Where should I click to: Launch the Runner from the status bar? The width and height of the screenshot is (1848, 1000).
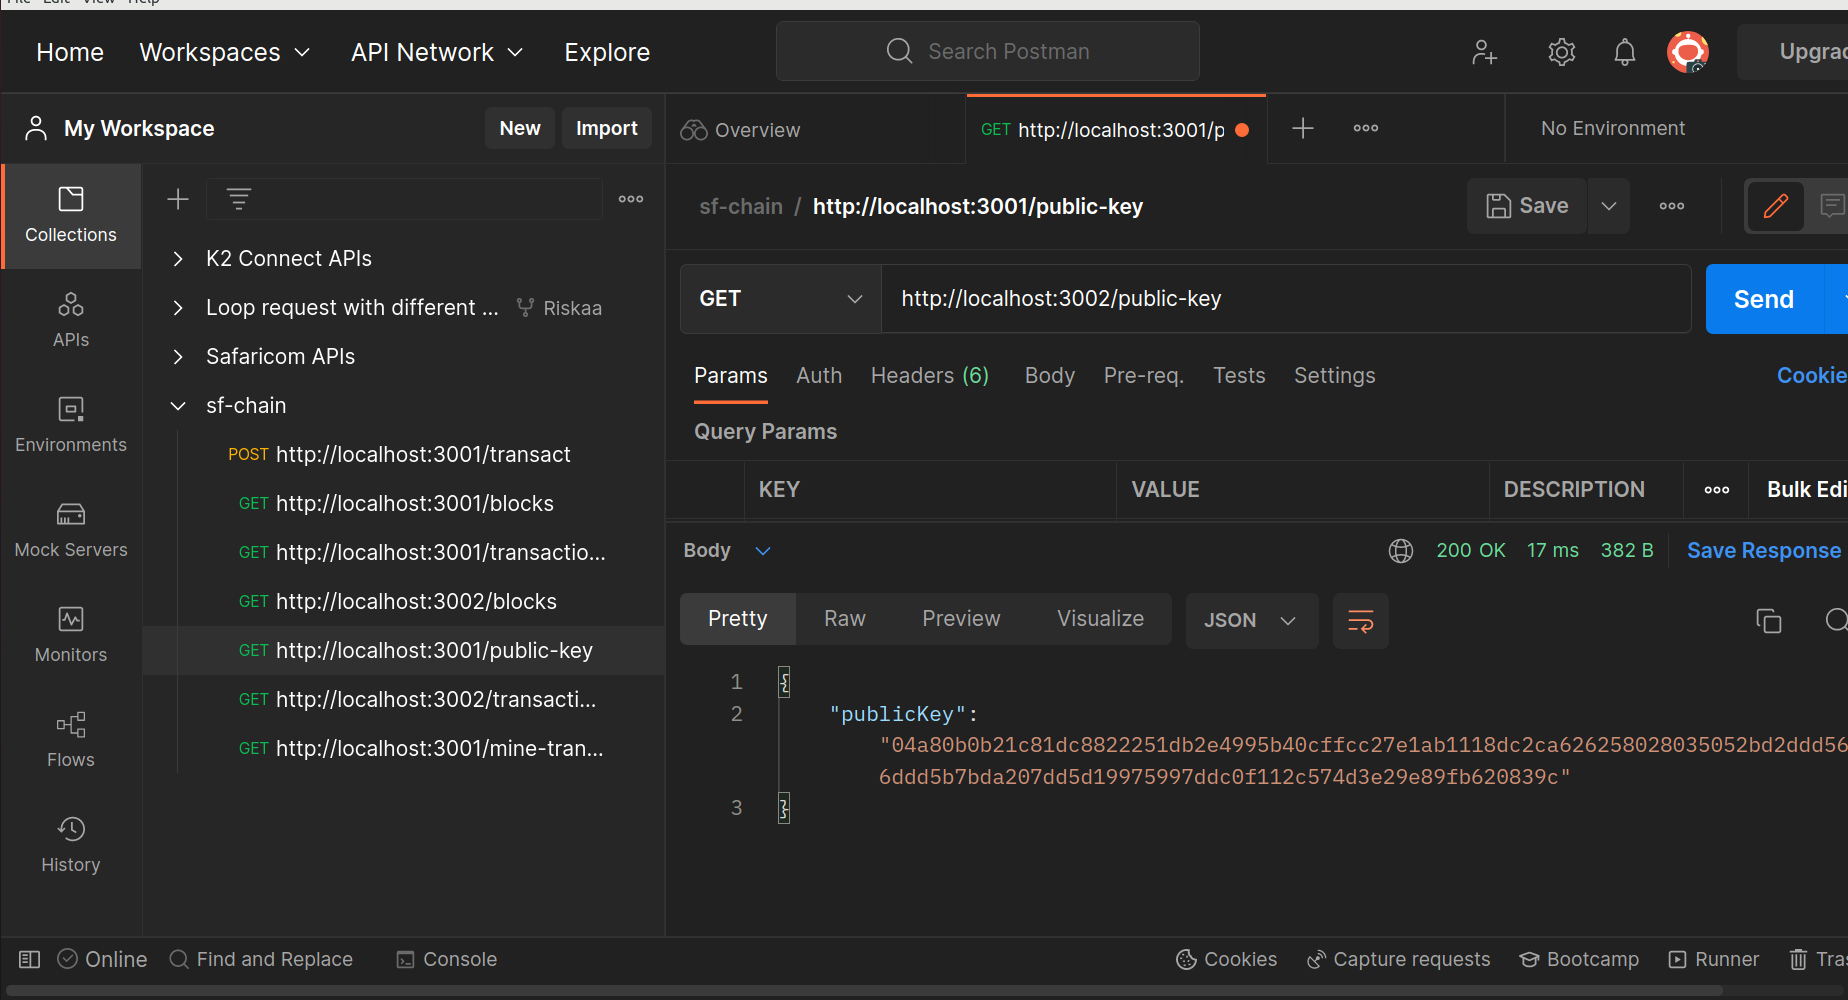point(1714,959)
